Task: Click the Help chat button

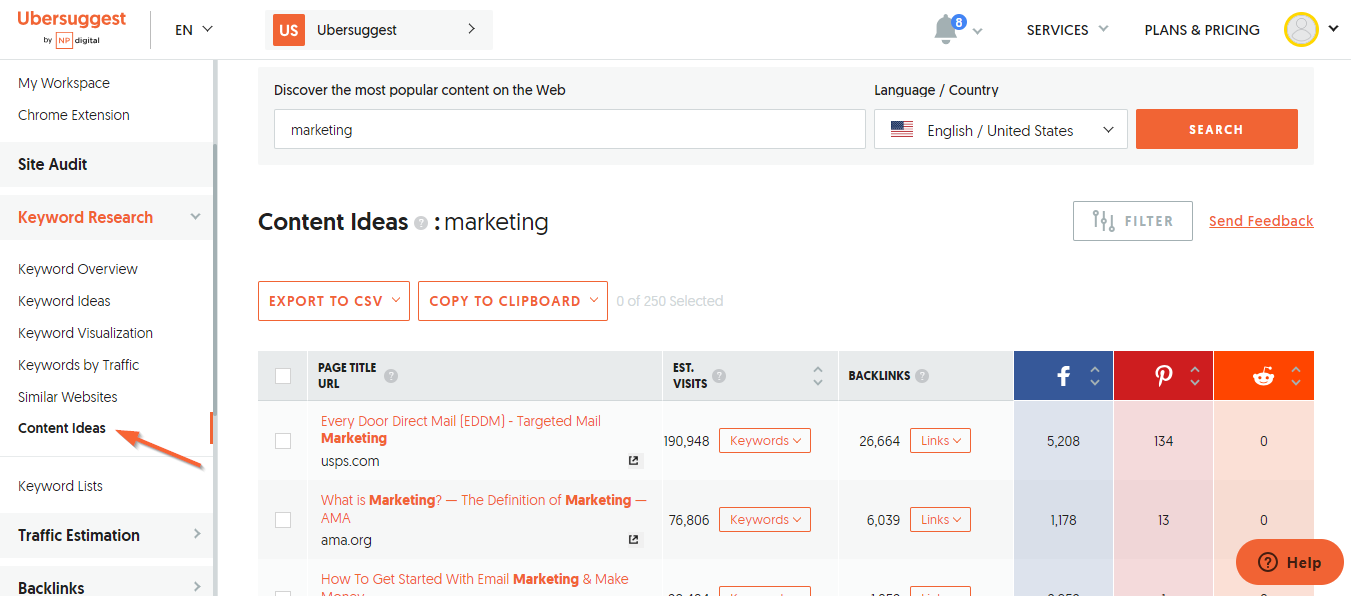Action: (x=1289, y=562)
